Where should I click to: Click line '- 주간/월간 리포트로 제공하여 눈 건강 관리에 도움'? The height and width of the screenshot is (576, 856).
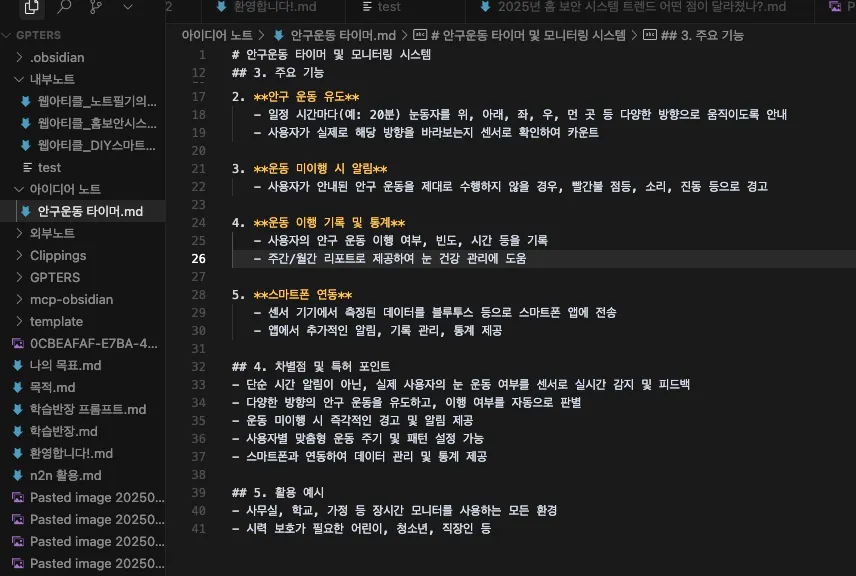pos(390,259)
